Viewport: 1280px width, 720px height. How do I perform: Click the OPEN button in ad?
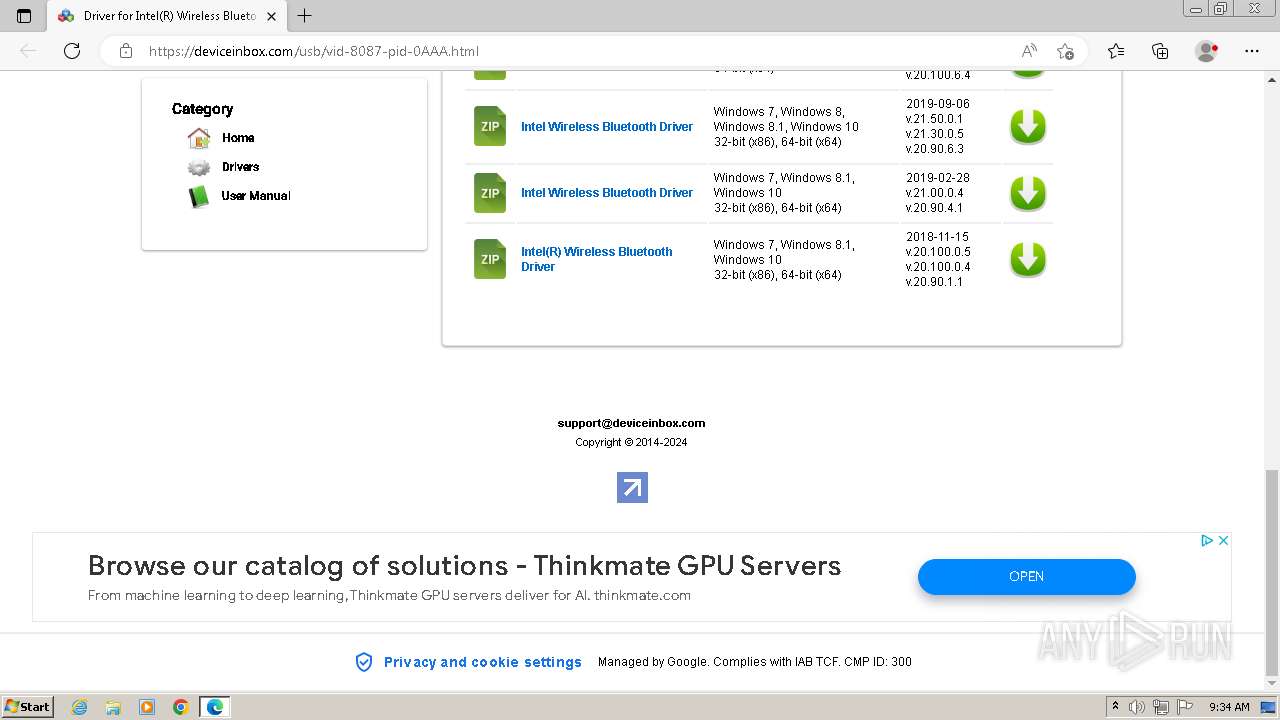click(x=1027, y=577)
